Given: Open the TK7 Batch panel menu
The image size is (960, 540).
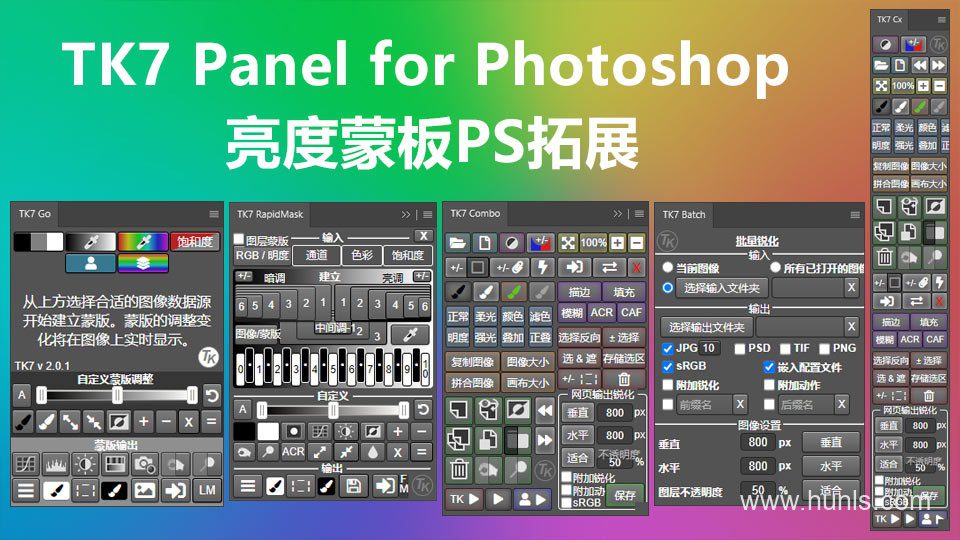Looking at the screenshot, I should point(855,215).
